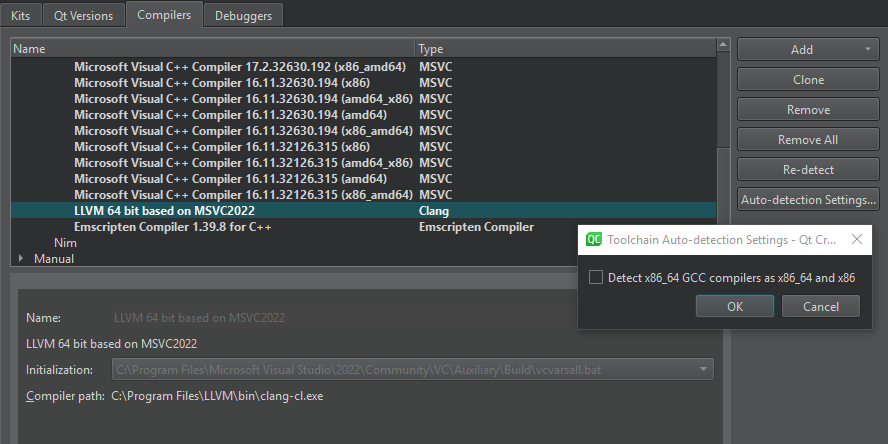Close the Toolchain Auto-detection Settings dialog
Viewport: 888px width, 444px height.
click(857, 240)
